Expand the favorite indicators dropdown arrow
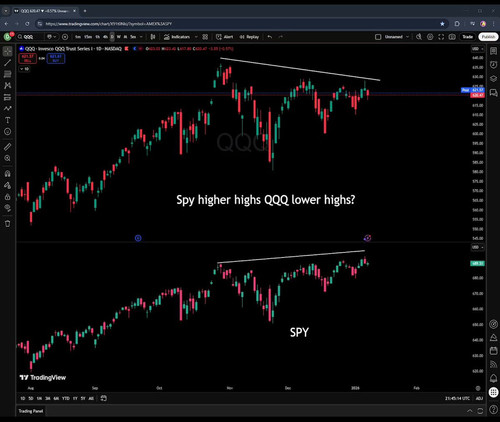The image size is (500, 422). point(196,37)
